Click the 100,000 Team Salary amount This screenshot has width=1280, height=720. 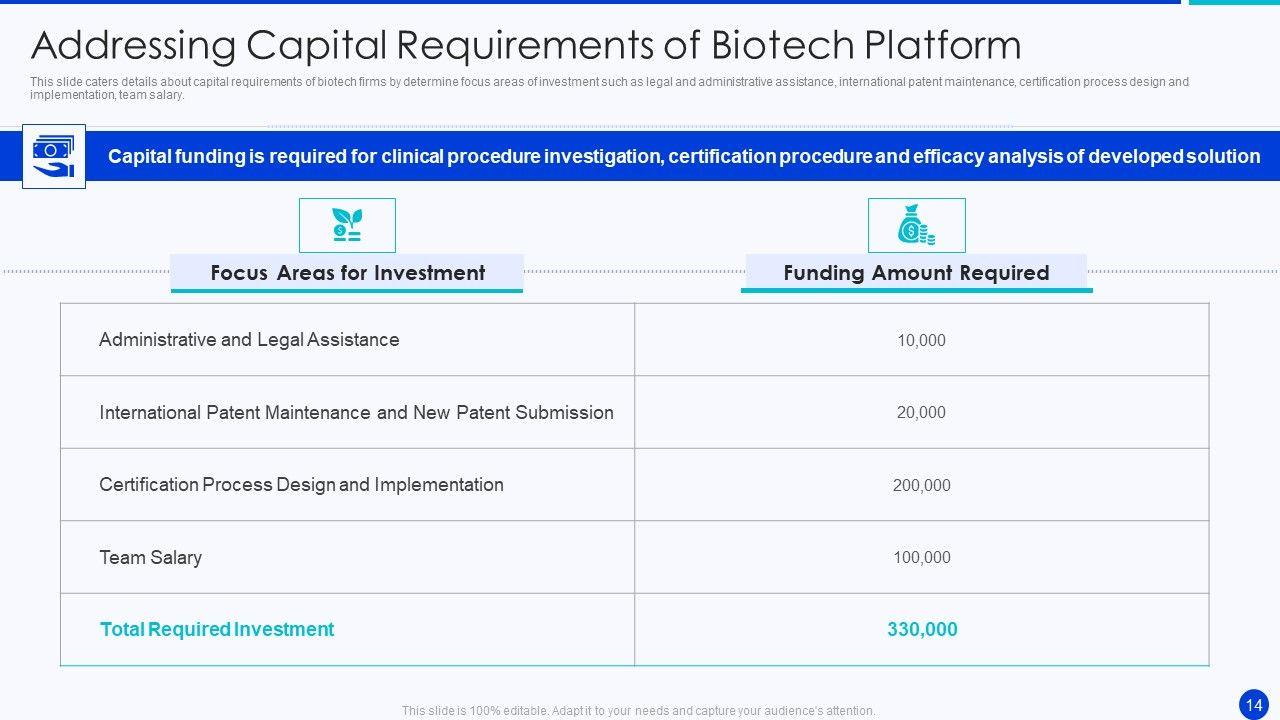(921, 557)
